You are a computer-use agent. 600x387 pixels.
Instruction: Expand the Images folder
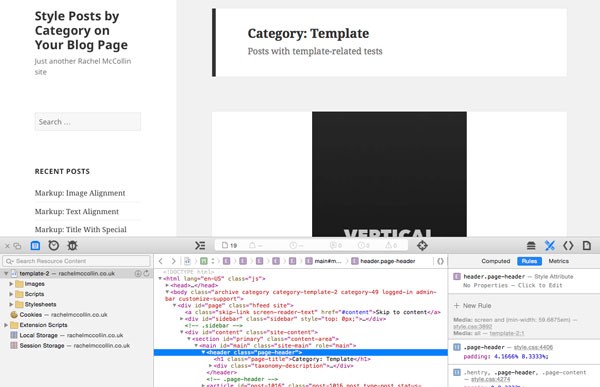(x=11, y=284)
